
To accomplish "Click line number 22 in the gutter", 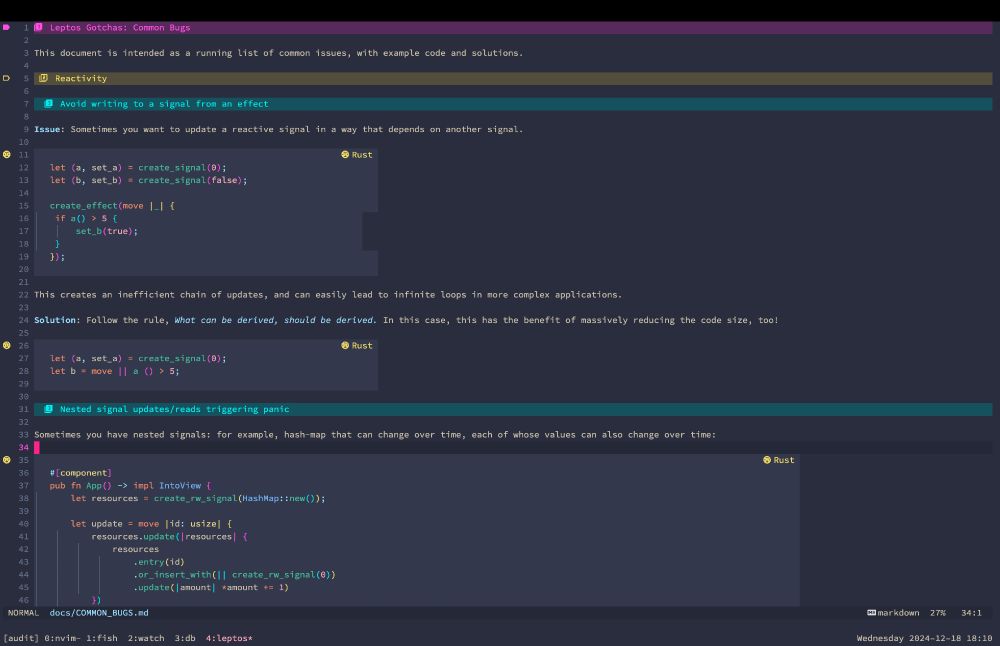I will [x=24, y=295].
